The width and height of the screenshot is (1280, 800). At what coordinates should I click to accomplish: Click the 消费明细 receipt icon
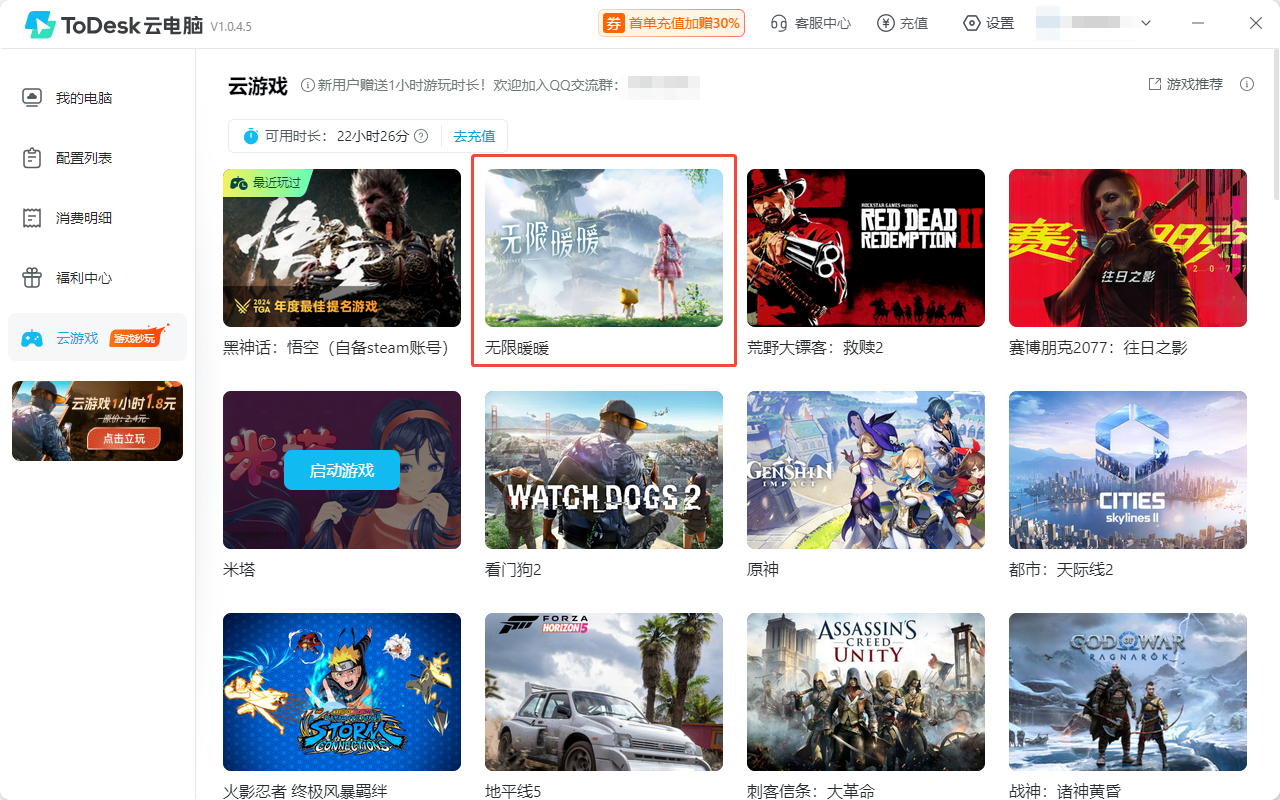tap(32, 218)
